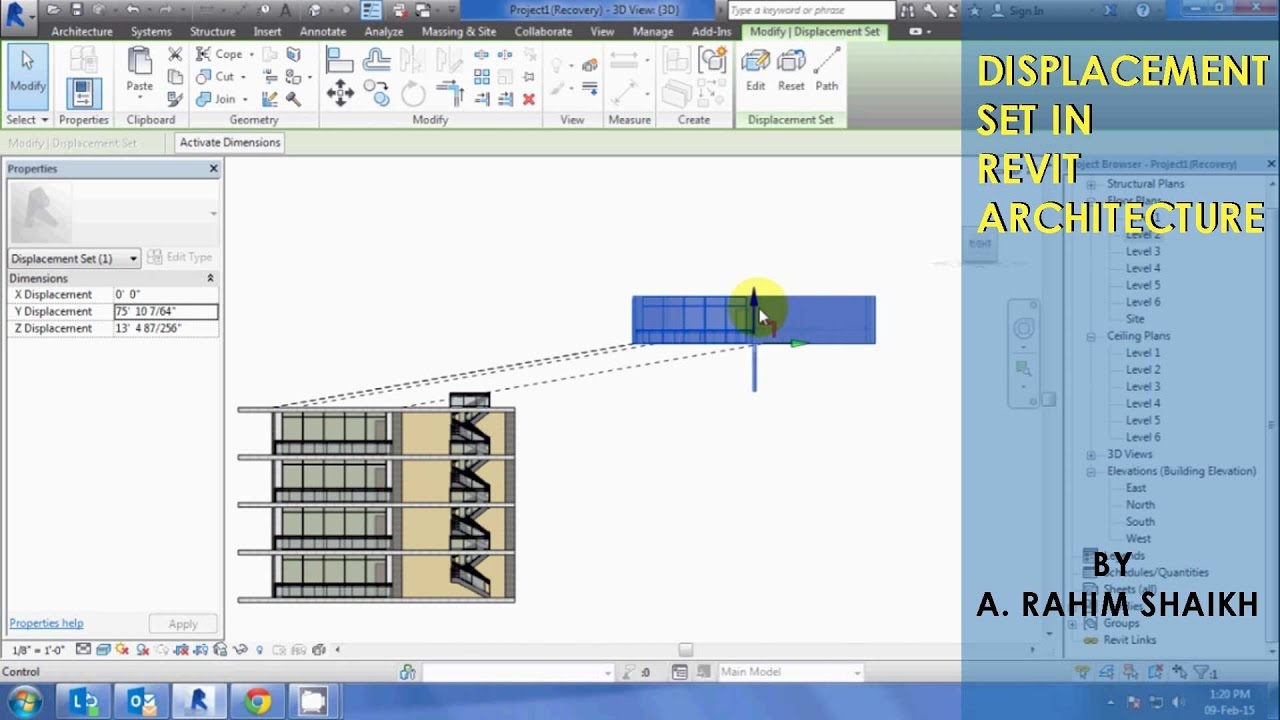Open Outlook from the taskbar

point(141,702)
